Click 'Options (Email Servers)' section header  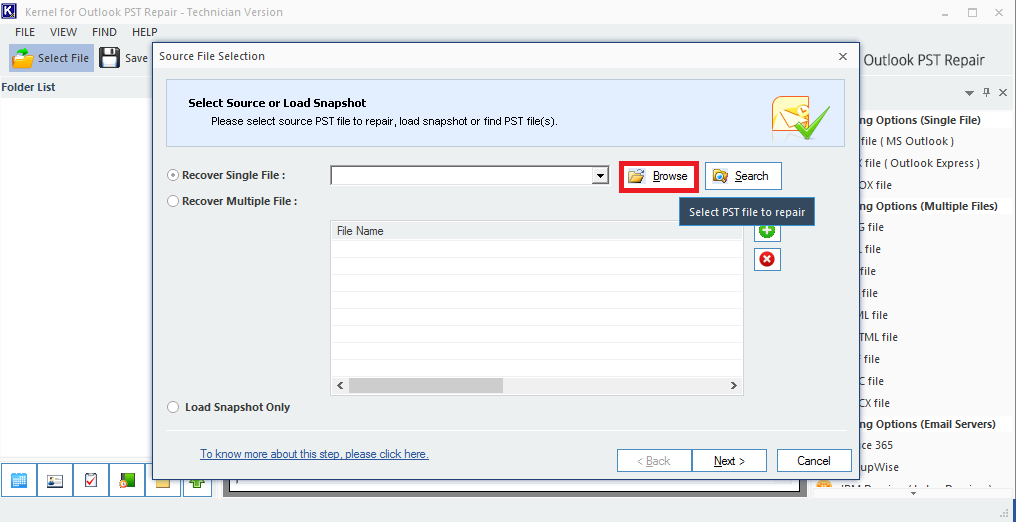click(x=928, y=424)
